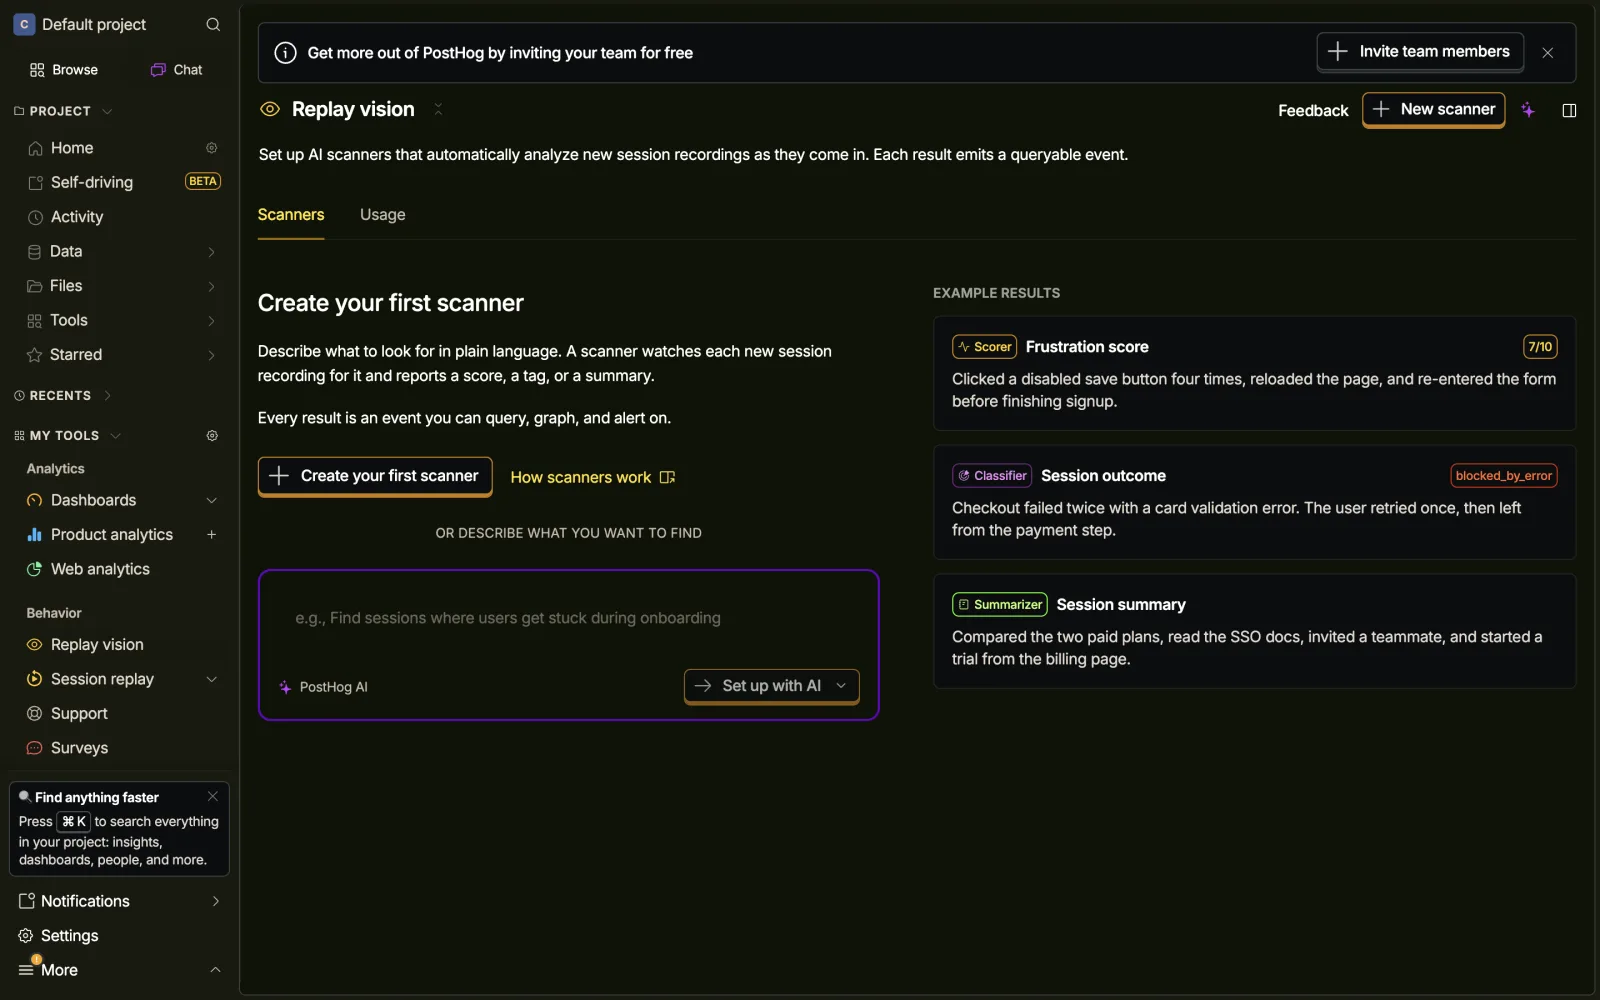Open Self-driving in the sidebar

(92, 182)
